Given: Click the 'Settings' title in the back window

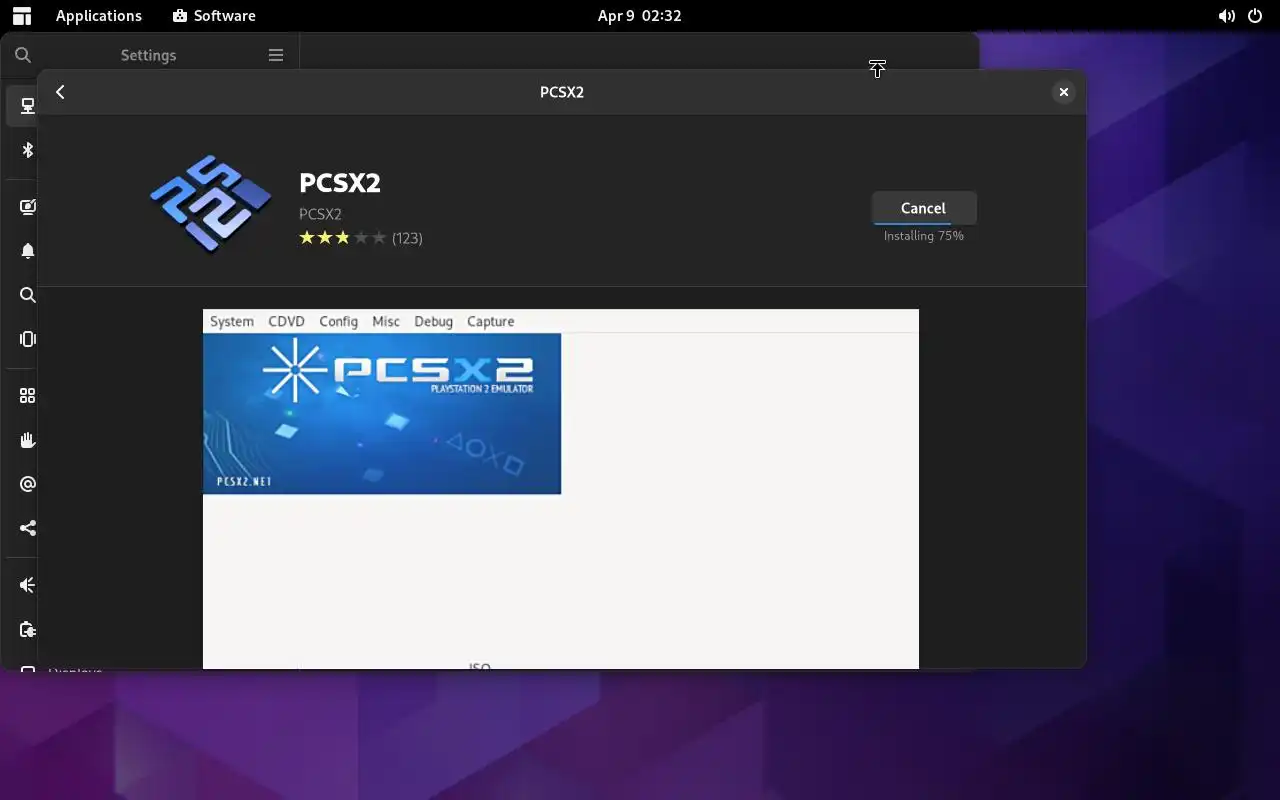Looking at the screenshot, I should [x=148, y=55].
